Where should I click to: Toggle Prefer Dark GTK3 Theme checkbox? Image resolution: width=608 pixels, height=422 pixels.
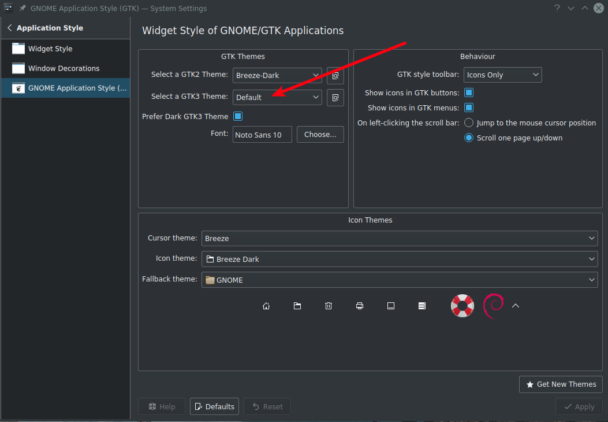click(x=238, y=116)
